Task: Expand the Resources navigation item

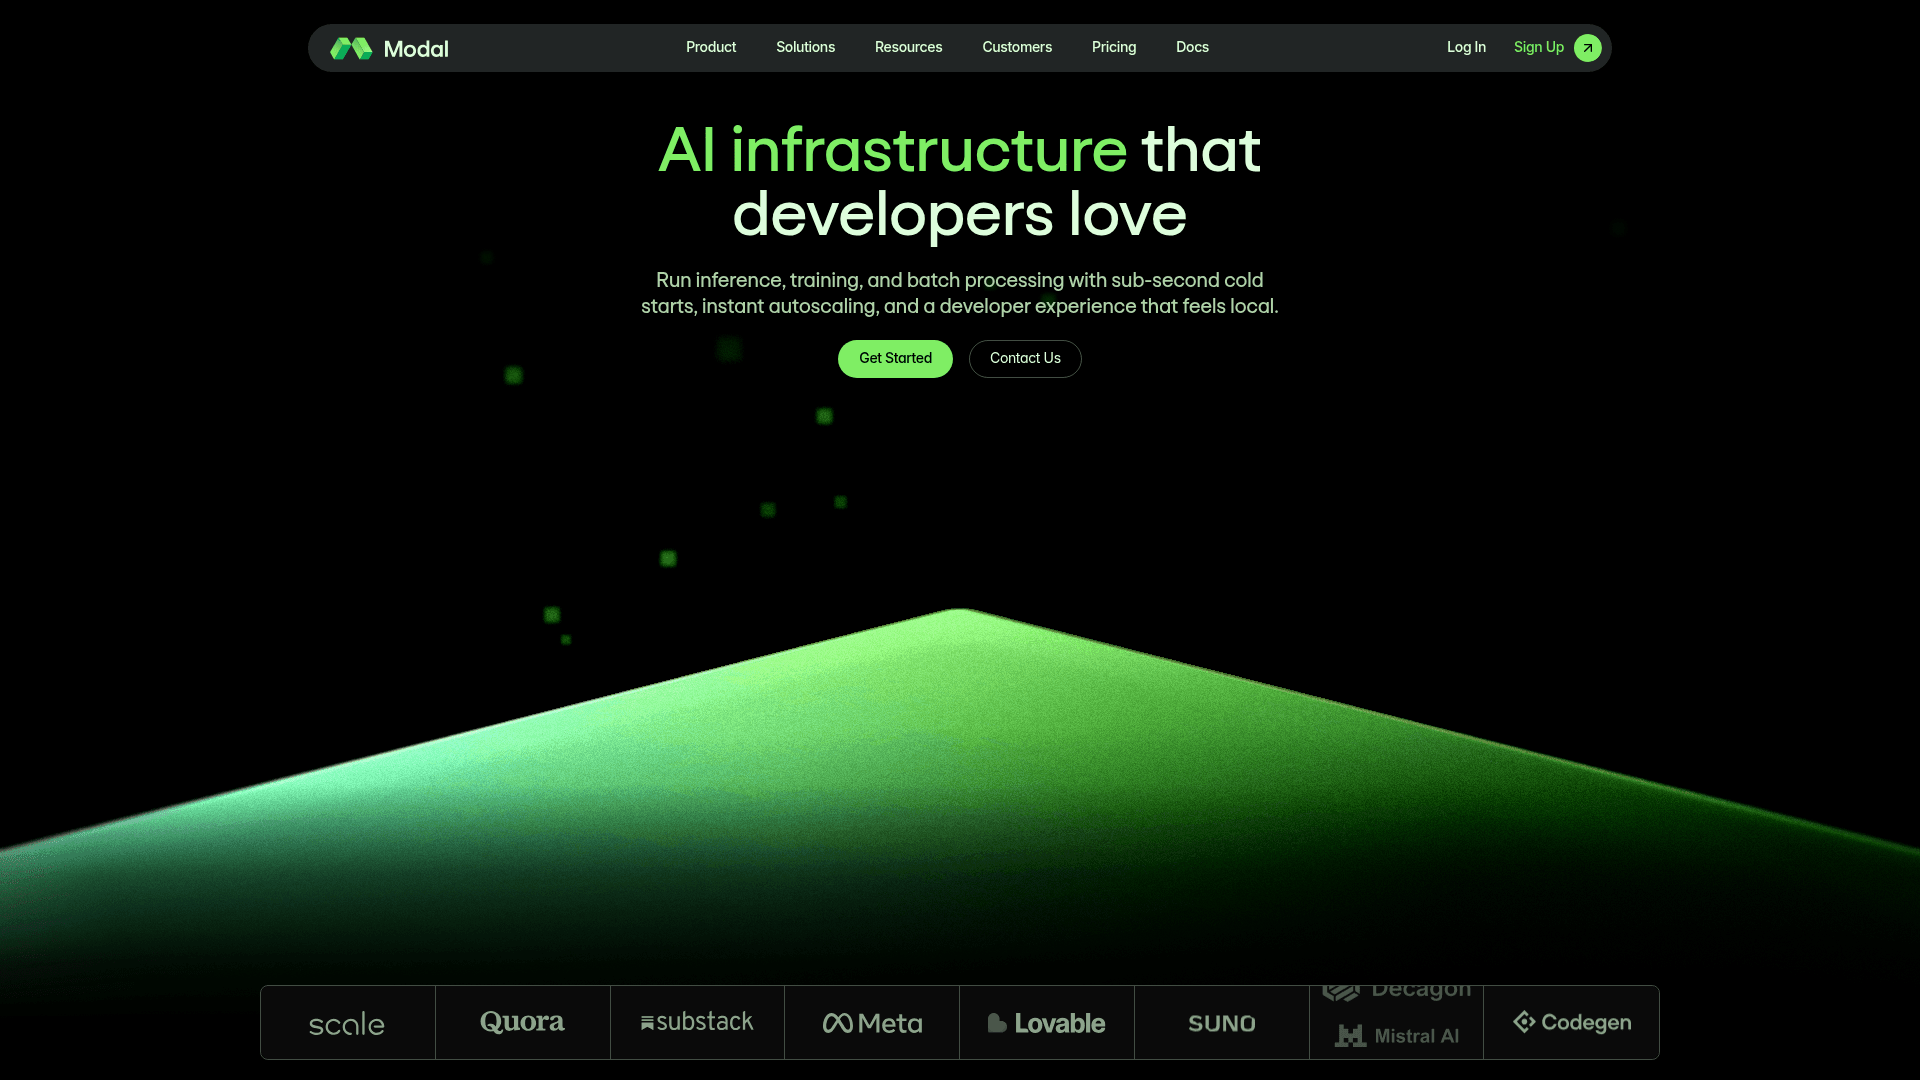Action: click(x=908, y=47)
